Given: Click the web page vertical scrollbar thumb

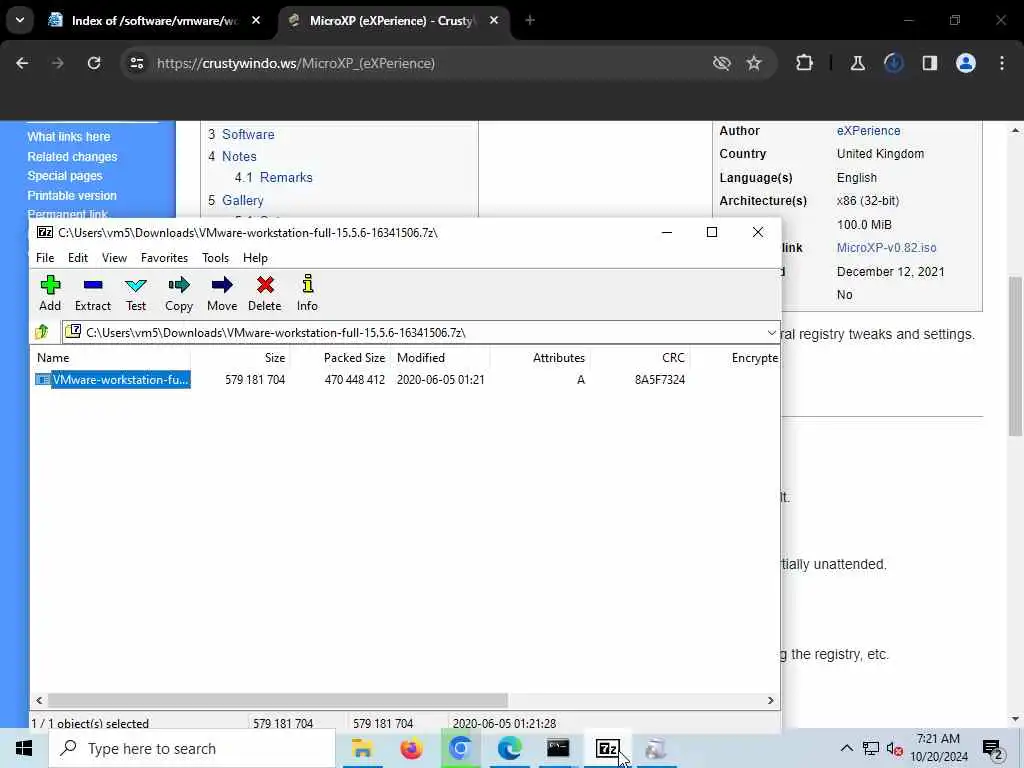Looking at the screenshot, I should tap(1015, 356).
